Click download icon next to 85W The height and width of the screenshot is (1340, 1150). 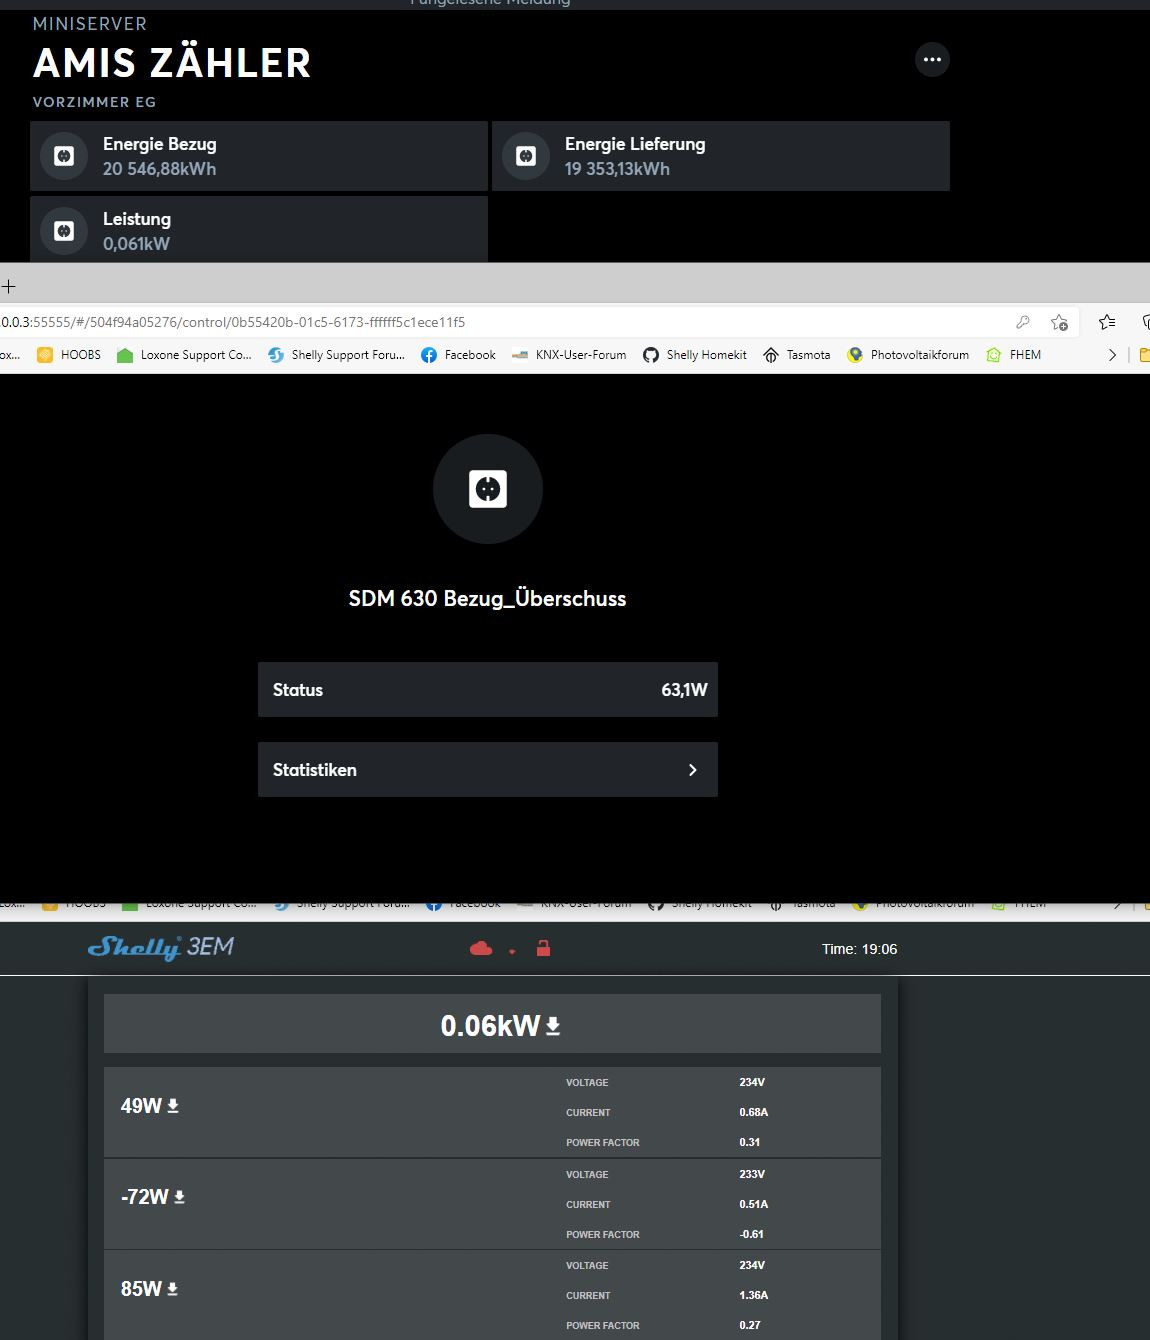coord(172,1289)
